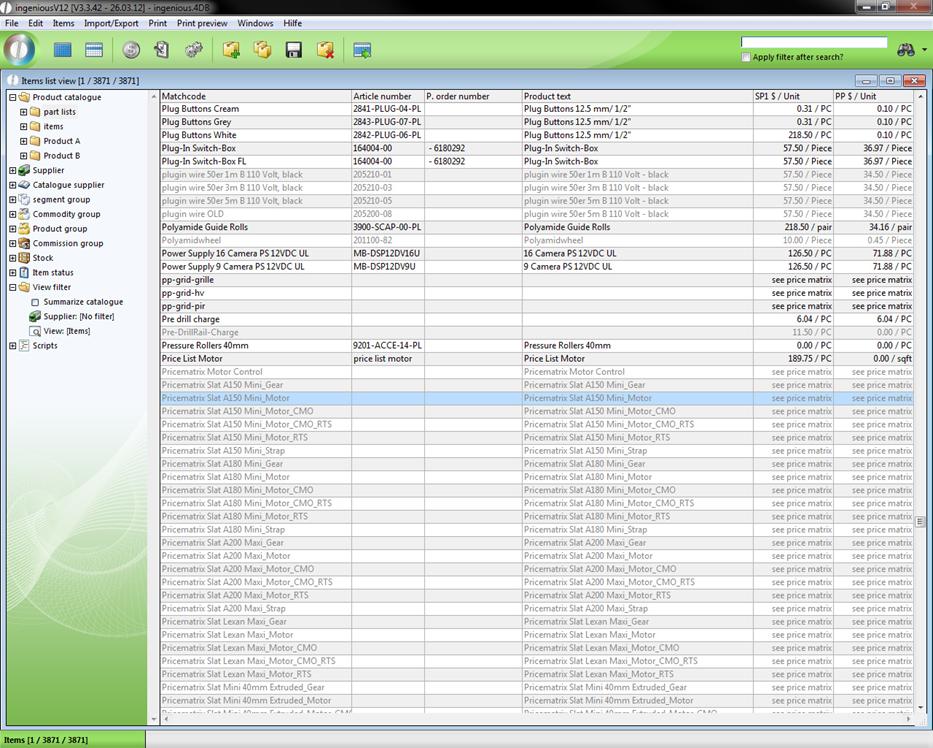Click in the search text field

813,43
